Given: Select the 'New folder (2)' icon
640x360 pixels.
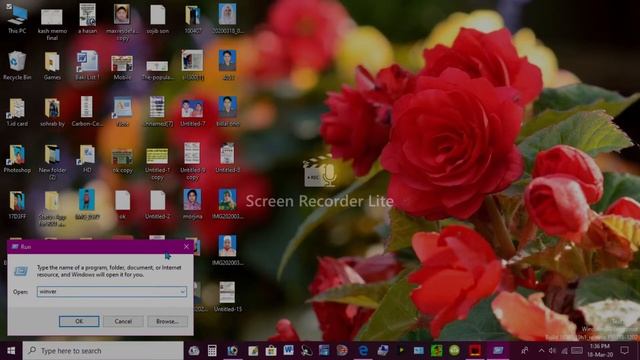Looking at the screenshot, I should [x=52, y=162].
